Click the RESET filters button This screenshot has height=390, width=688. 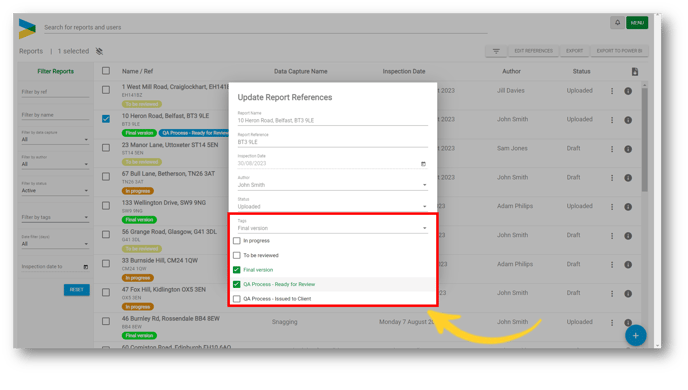(x=76, y=290)
